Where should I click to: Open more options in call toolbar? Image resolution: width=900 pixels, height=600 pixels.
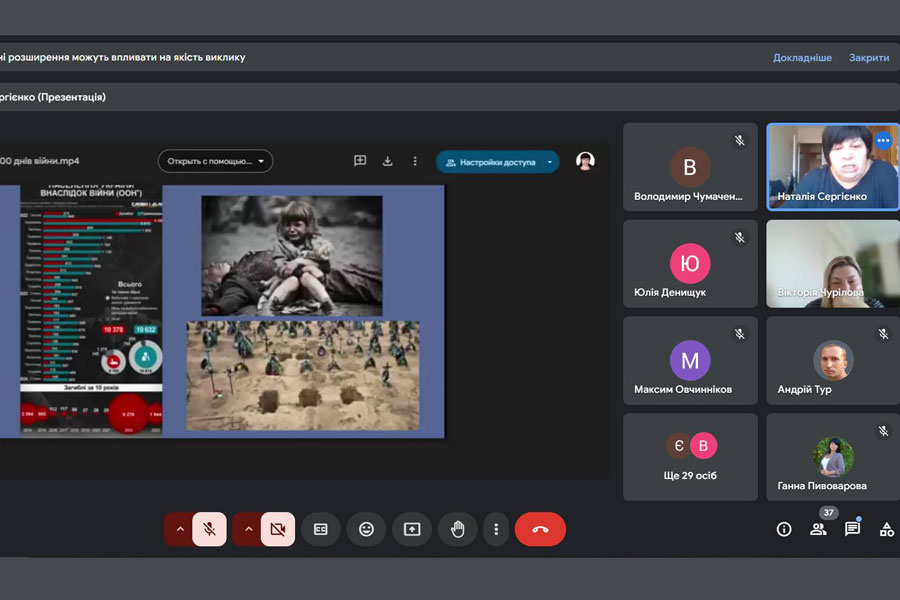(x=496, y=529)
